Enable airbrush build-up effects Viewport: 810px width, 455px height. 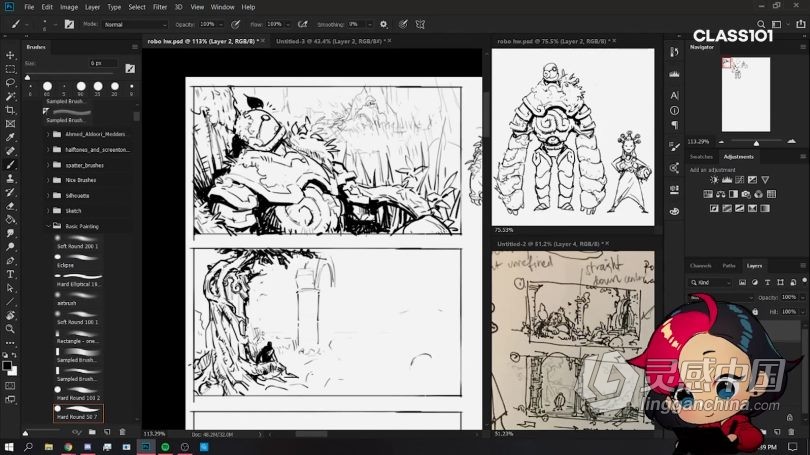tap(303, 24)
